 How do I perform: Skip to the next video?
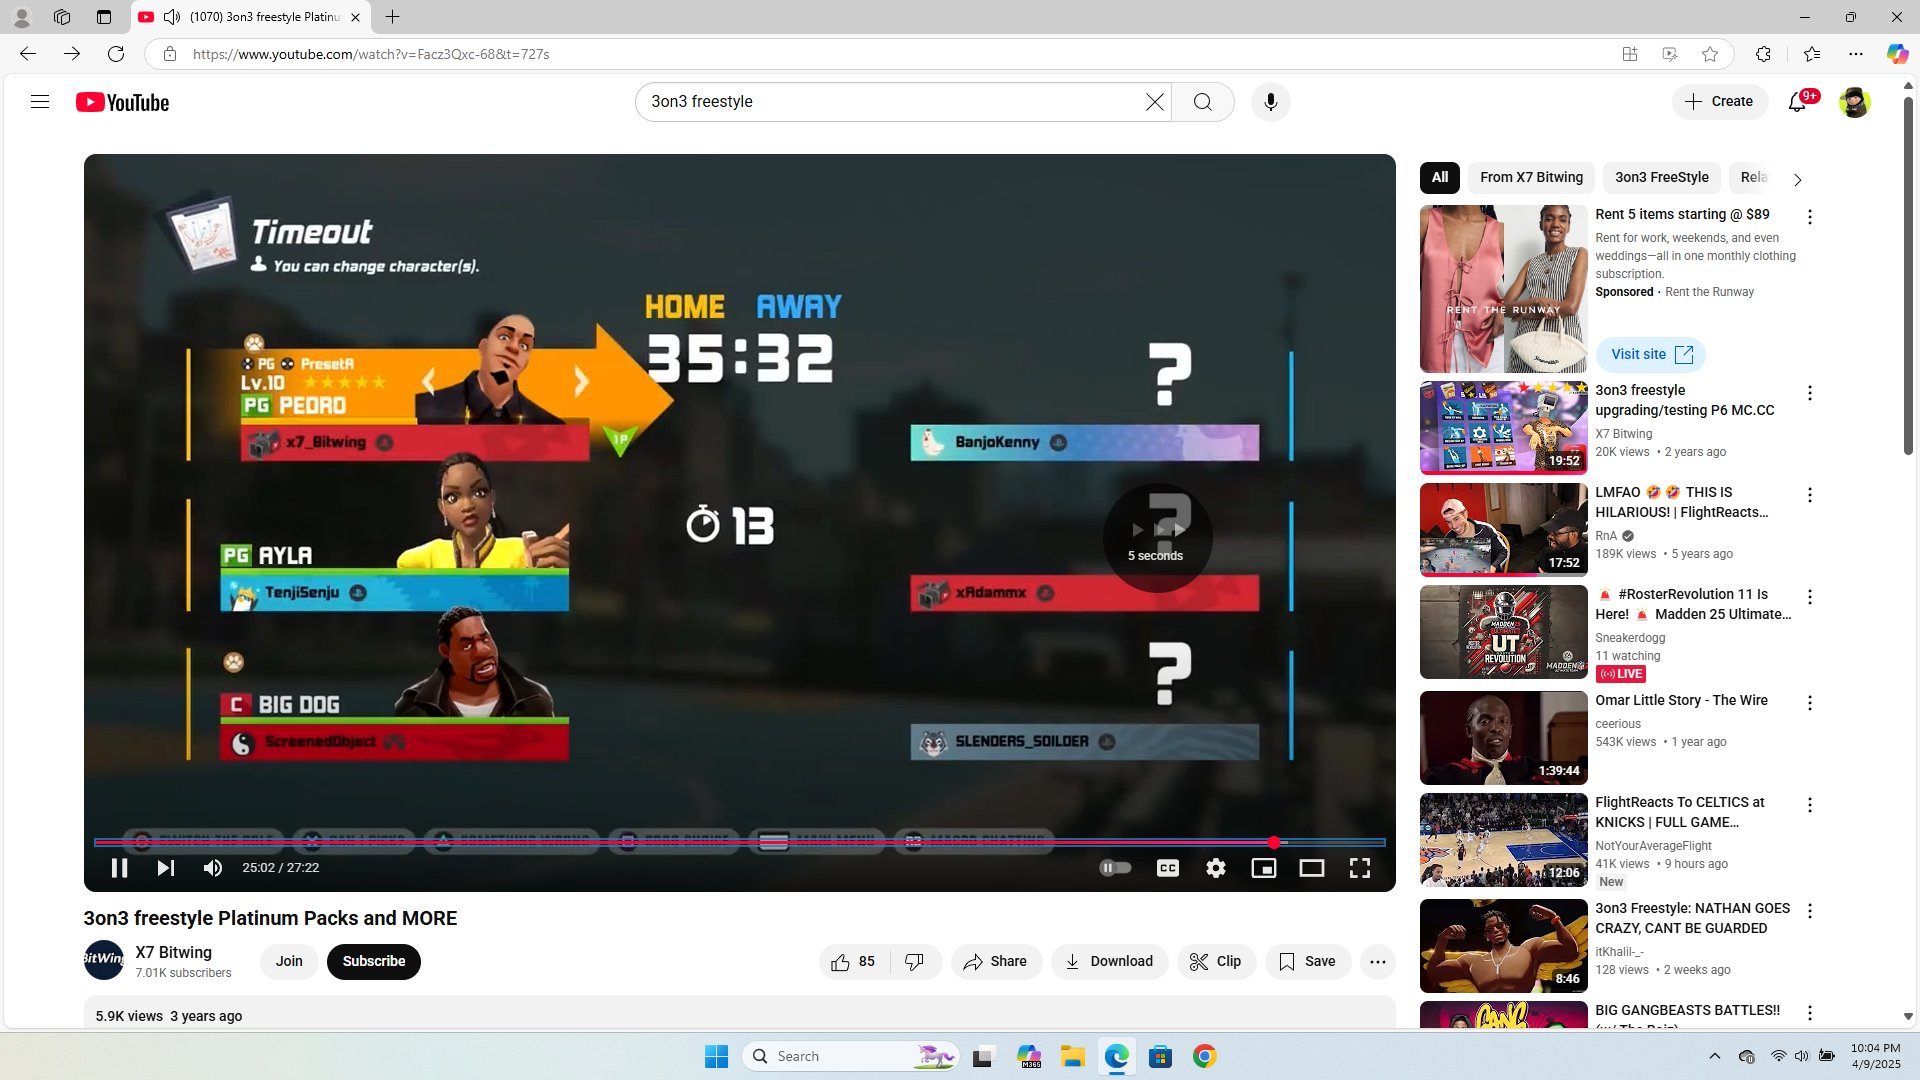click(x=166, y=868)
